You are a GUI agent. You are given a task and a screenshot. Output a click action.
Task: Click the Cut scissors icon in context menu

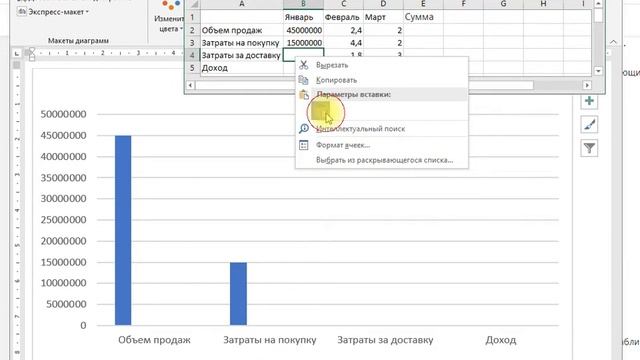tap(304, 65)
